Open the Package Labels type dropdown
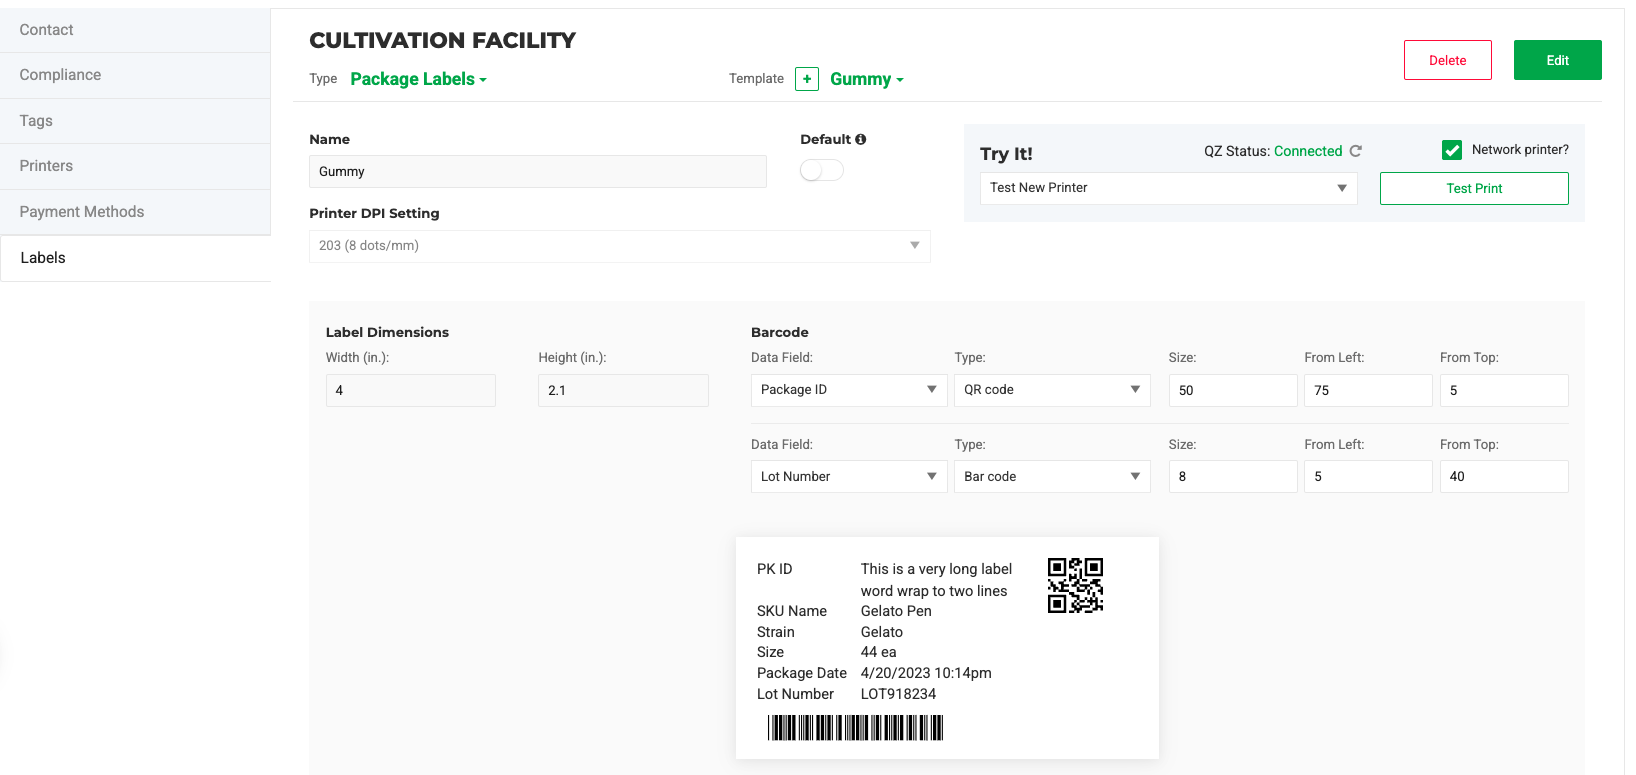Screen dimensions: 1636x775 tap(418, 79)
